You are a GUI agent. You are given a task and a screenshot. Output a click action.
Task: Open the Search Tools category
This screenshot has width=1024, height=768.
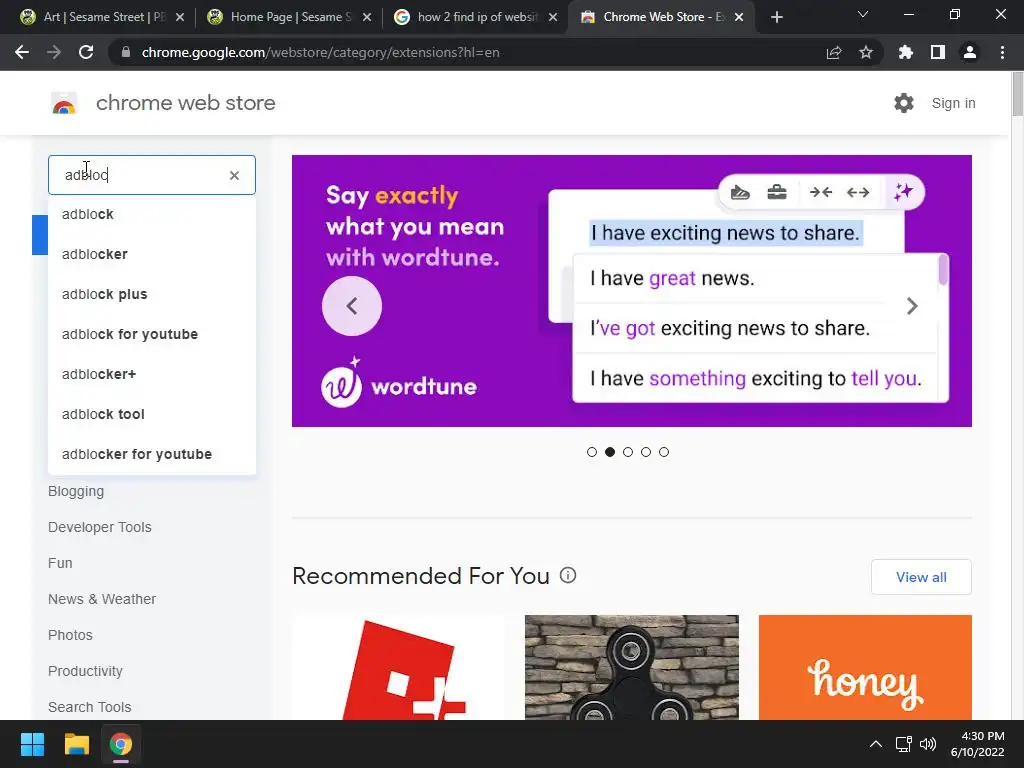point(89,707)
